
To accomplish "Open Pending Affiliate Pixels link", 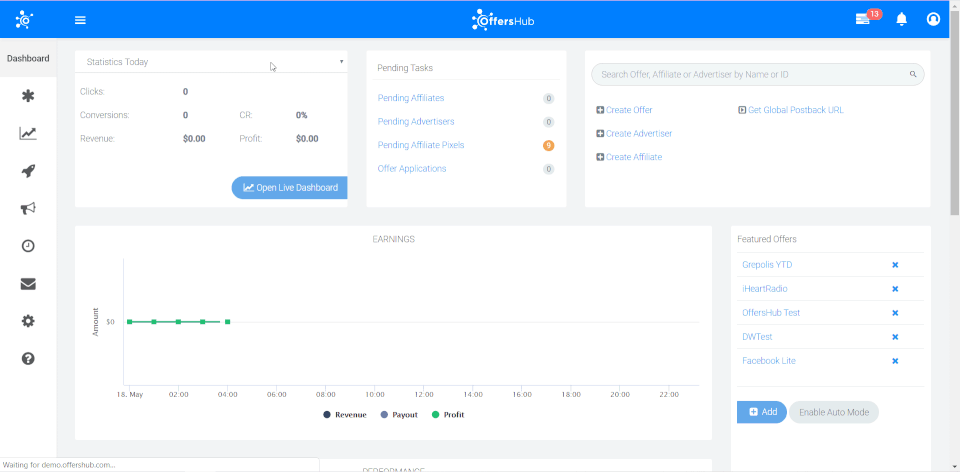I will click(421, 146).
